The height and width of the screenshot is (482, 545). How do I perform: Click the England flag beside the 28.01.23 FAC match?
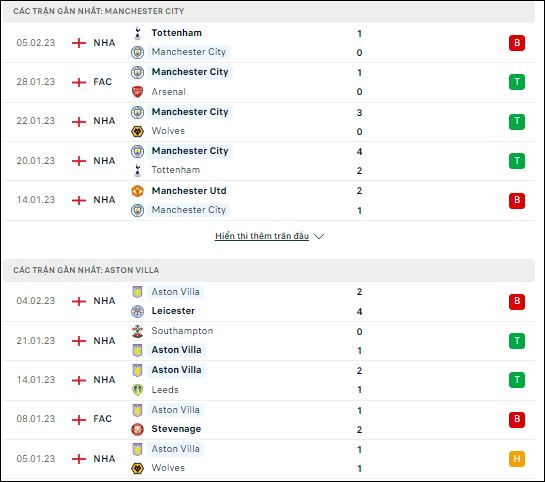[x=79, y=82]
